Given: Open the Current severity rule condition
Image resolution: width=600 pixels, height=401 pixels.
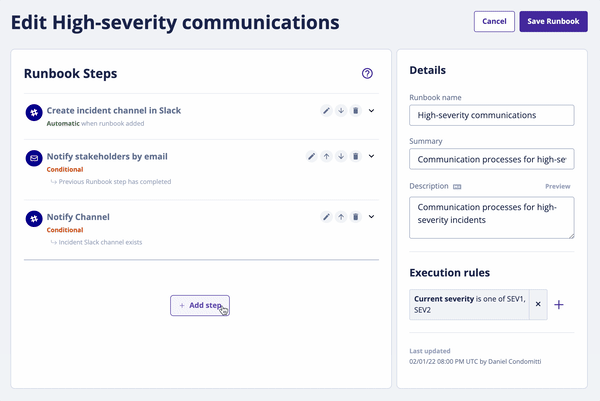Looking at the screenshot, I should pyautogui.click(x=470, y=305).
